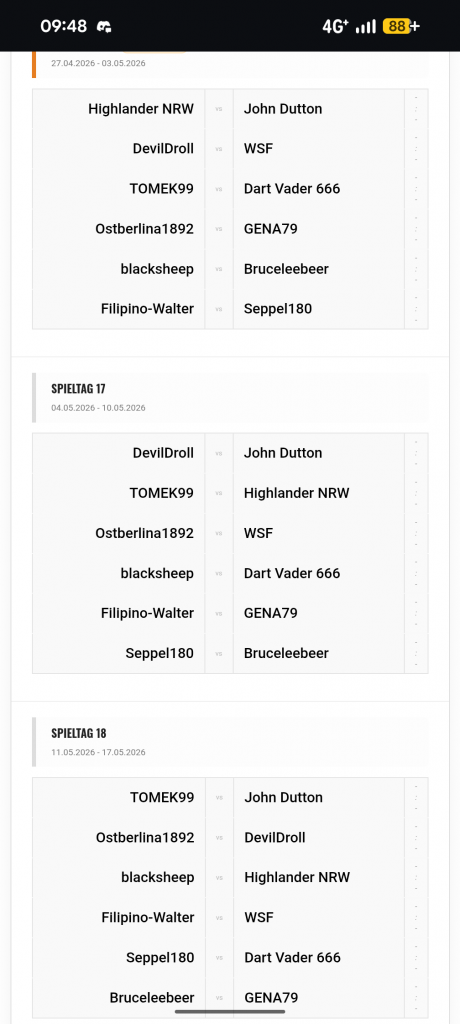The width and height of the screenshot is (460, 1024).
Task: Open player Highlander NRW in first match
Action: 141,109
